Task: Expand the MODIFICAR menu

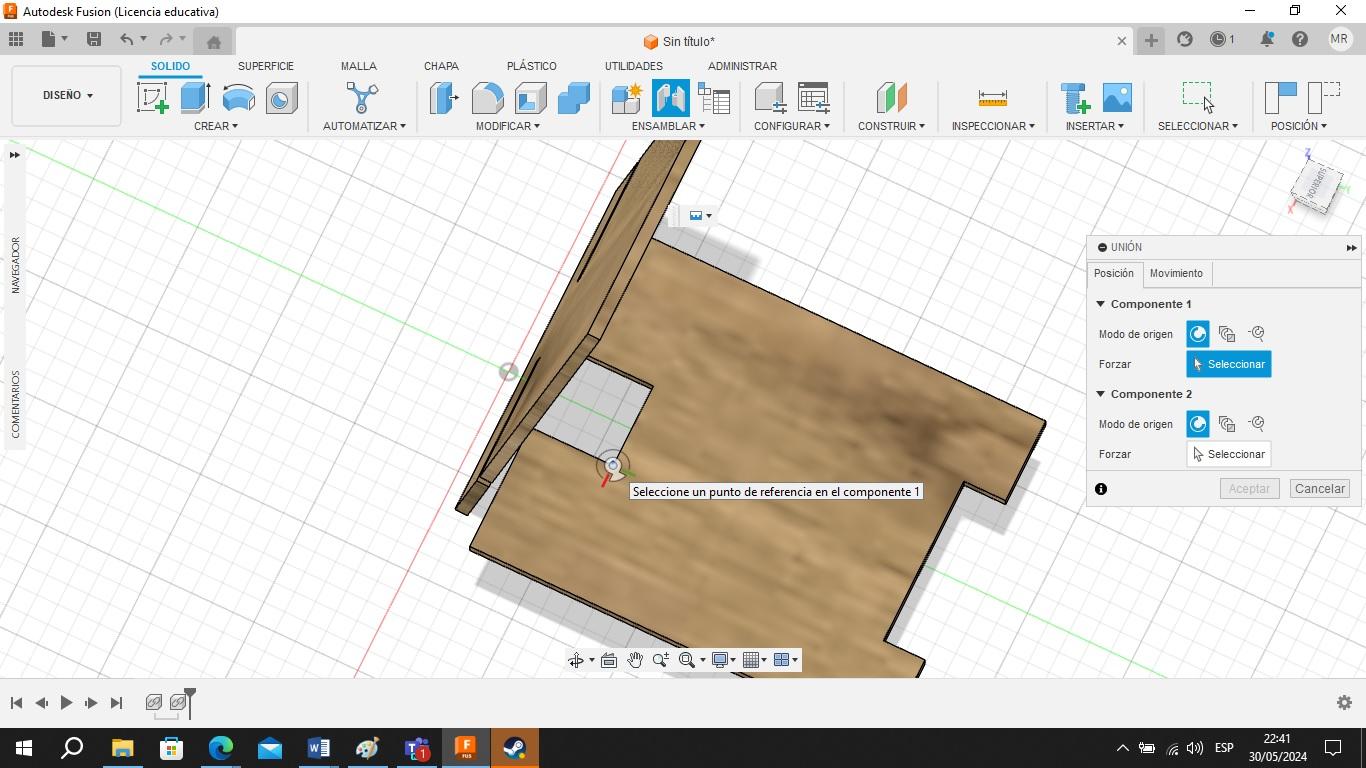Action: pyautogui.click(x=507, y=126)
